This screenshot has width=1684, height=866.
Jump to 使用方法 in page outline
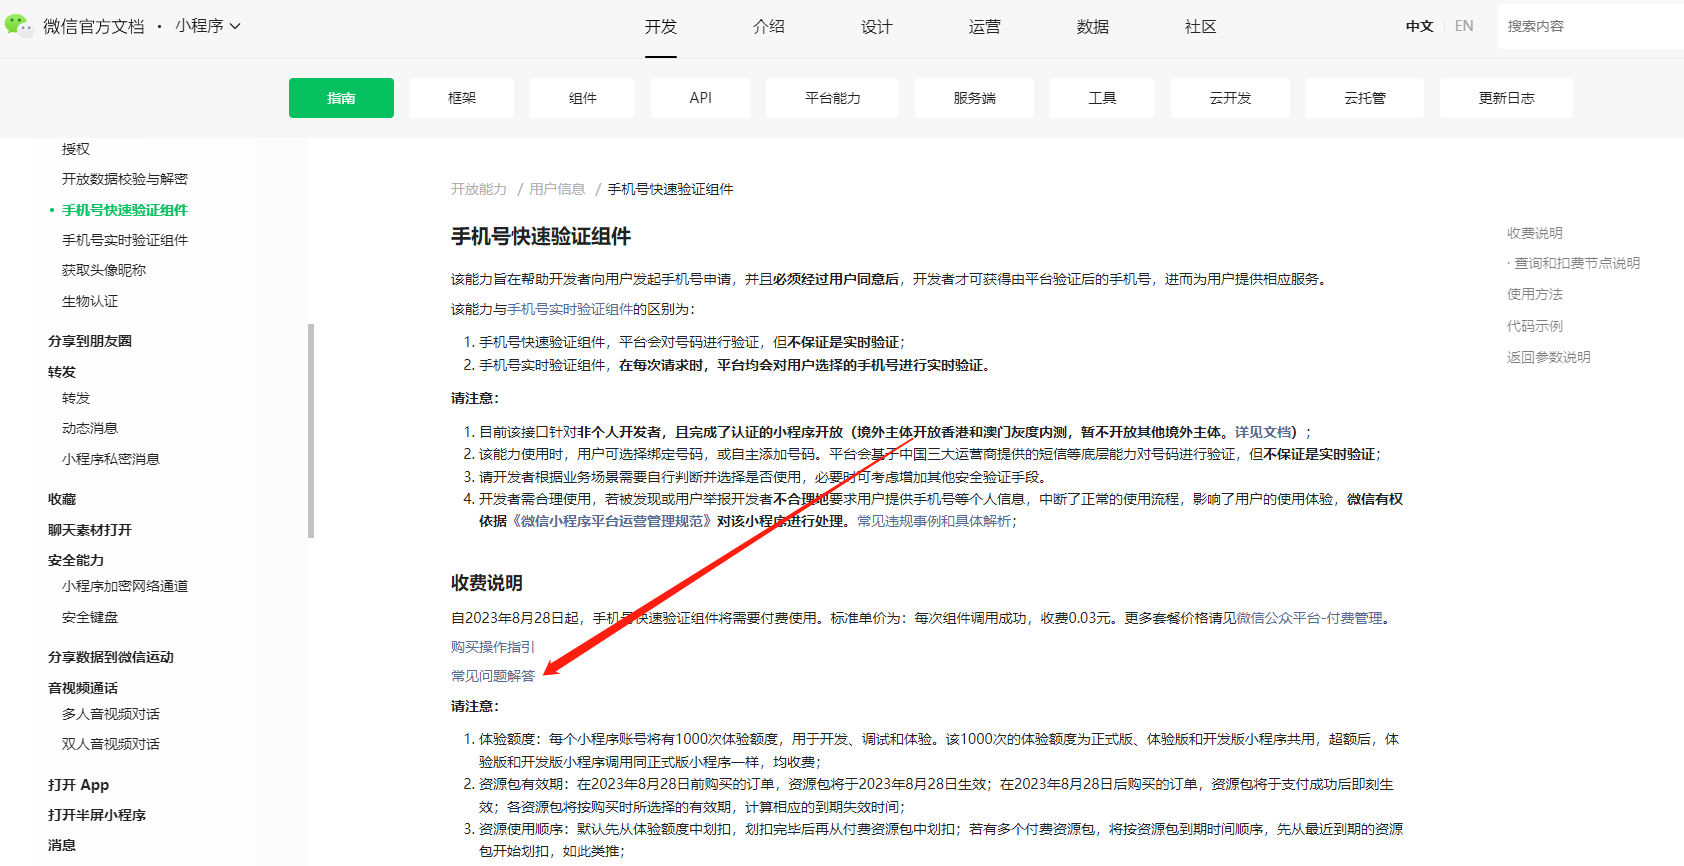pos(1535,294)
